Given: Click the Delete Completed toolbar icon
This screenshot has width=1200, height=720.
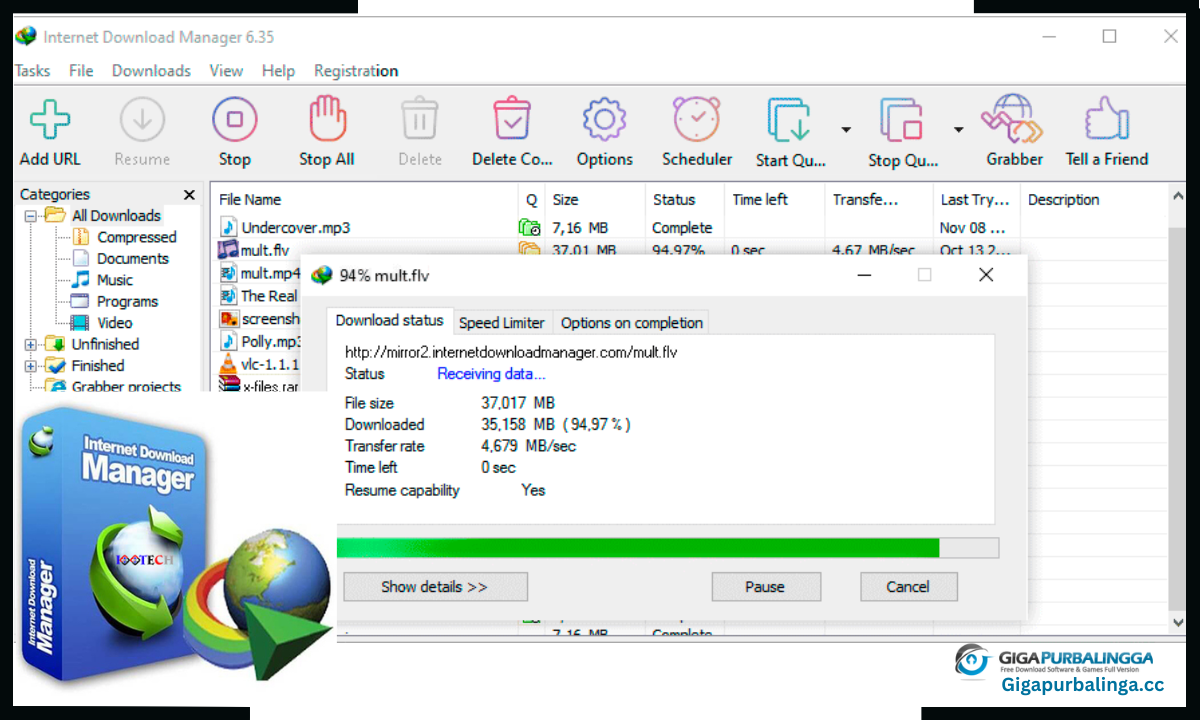Looking at the screenshot, I should click(512, 120).
